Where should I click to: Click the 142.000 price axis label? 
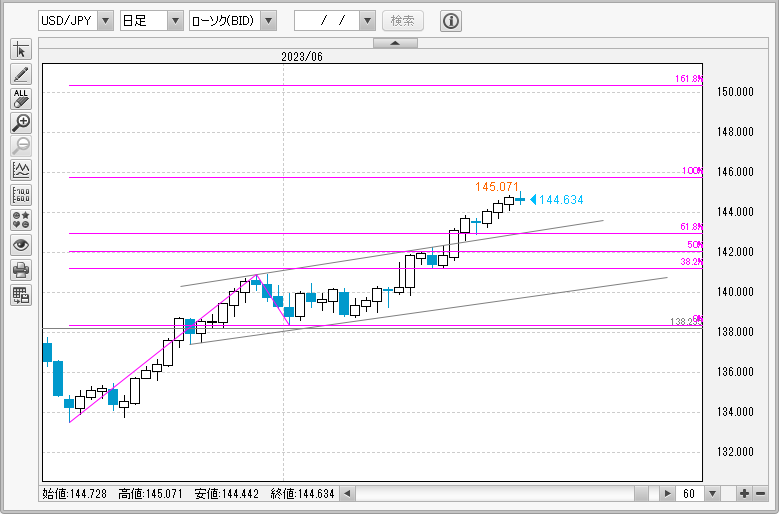pos(735,252)
